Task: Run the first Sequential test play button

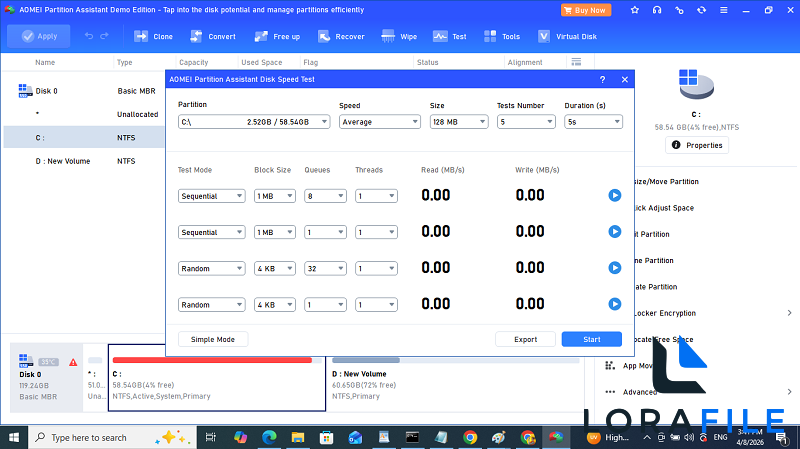Action: click(x=615, y=195)
